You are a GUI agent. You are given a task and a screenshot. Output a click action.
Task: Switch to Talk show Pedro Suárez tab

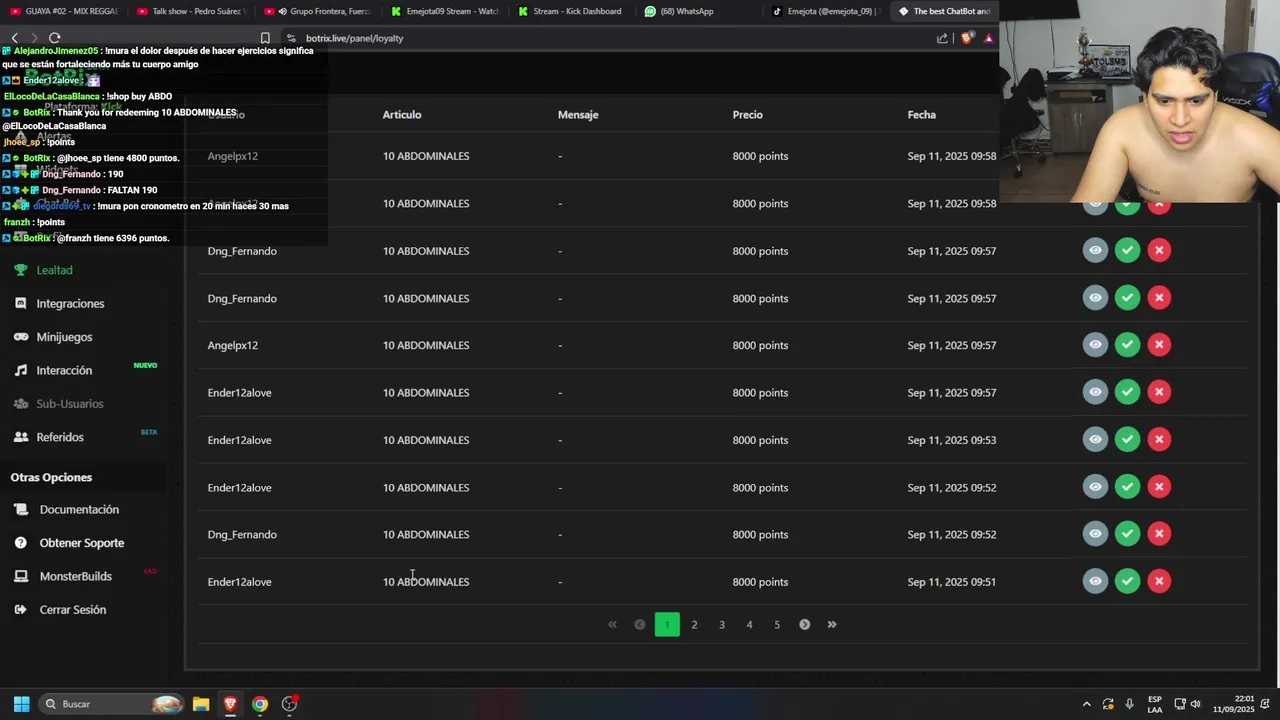click(192, 11)
